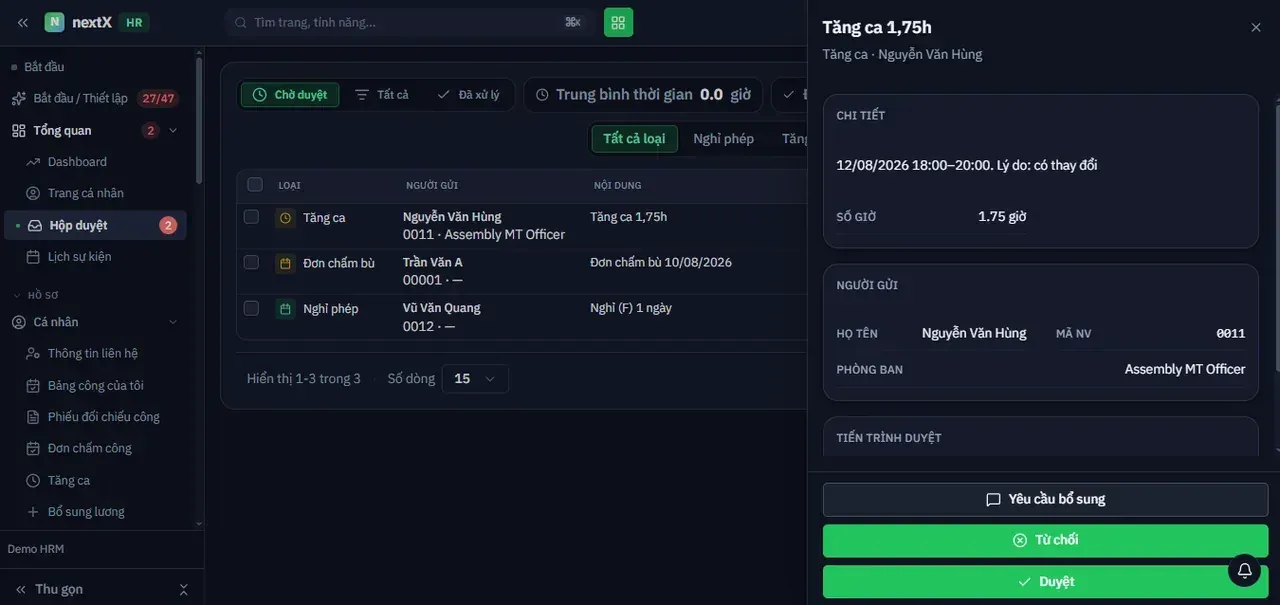This screenshot has height=605, width=1280.
Task: Expand the Tổng quan section chevron
Action: [x=173, y=130]
